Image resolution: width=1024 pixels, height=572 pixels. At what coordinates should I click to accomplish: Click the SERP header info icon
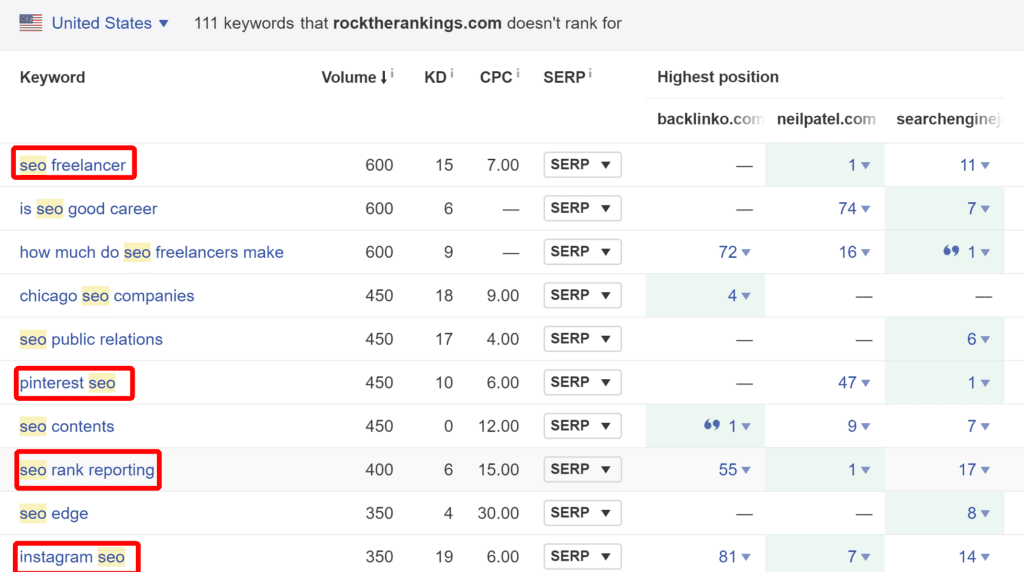point(590,73)
